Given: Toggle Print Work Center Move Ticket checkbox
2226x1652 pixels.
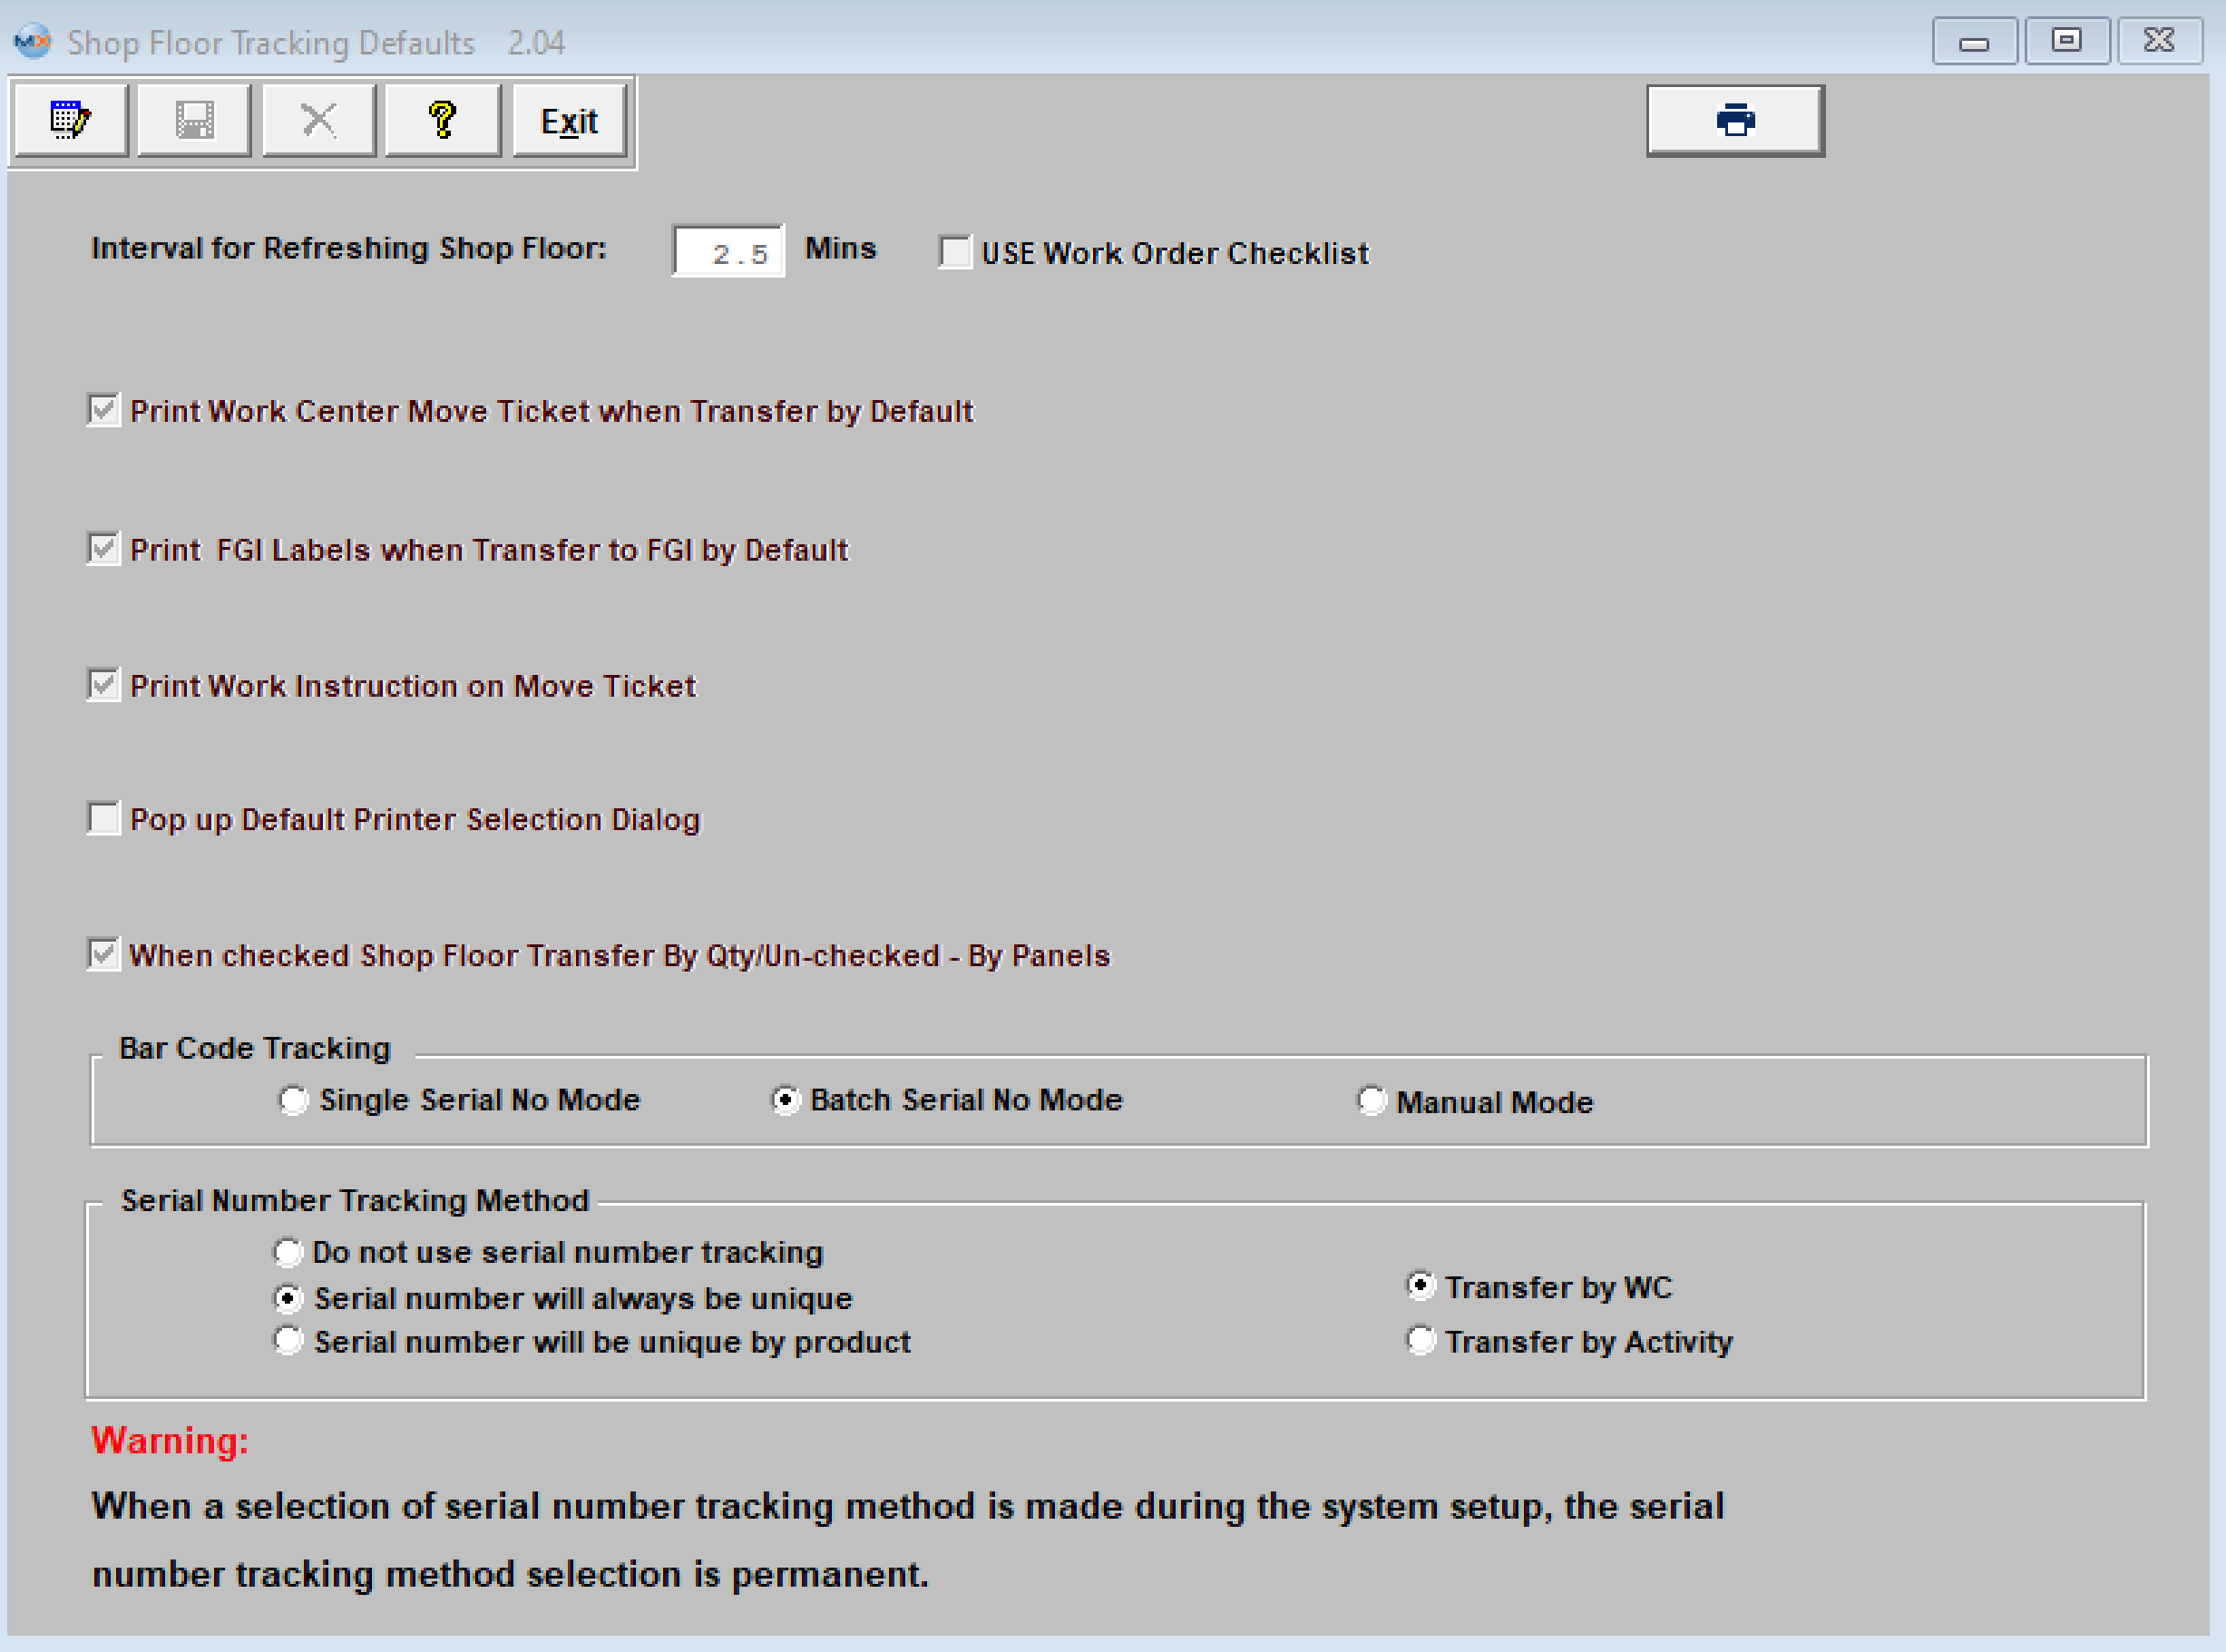Looking at the screenshot, I should click(104, 411).
